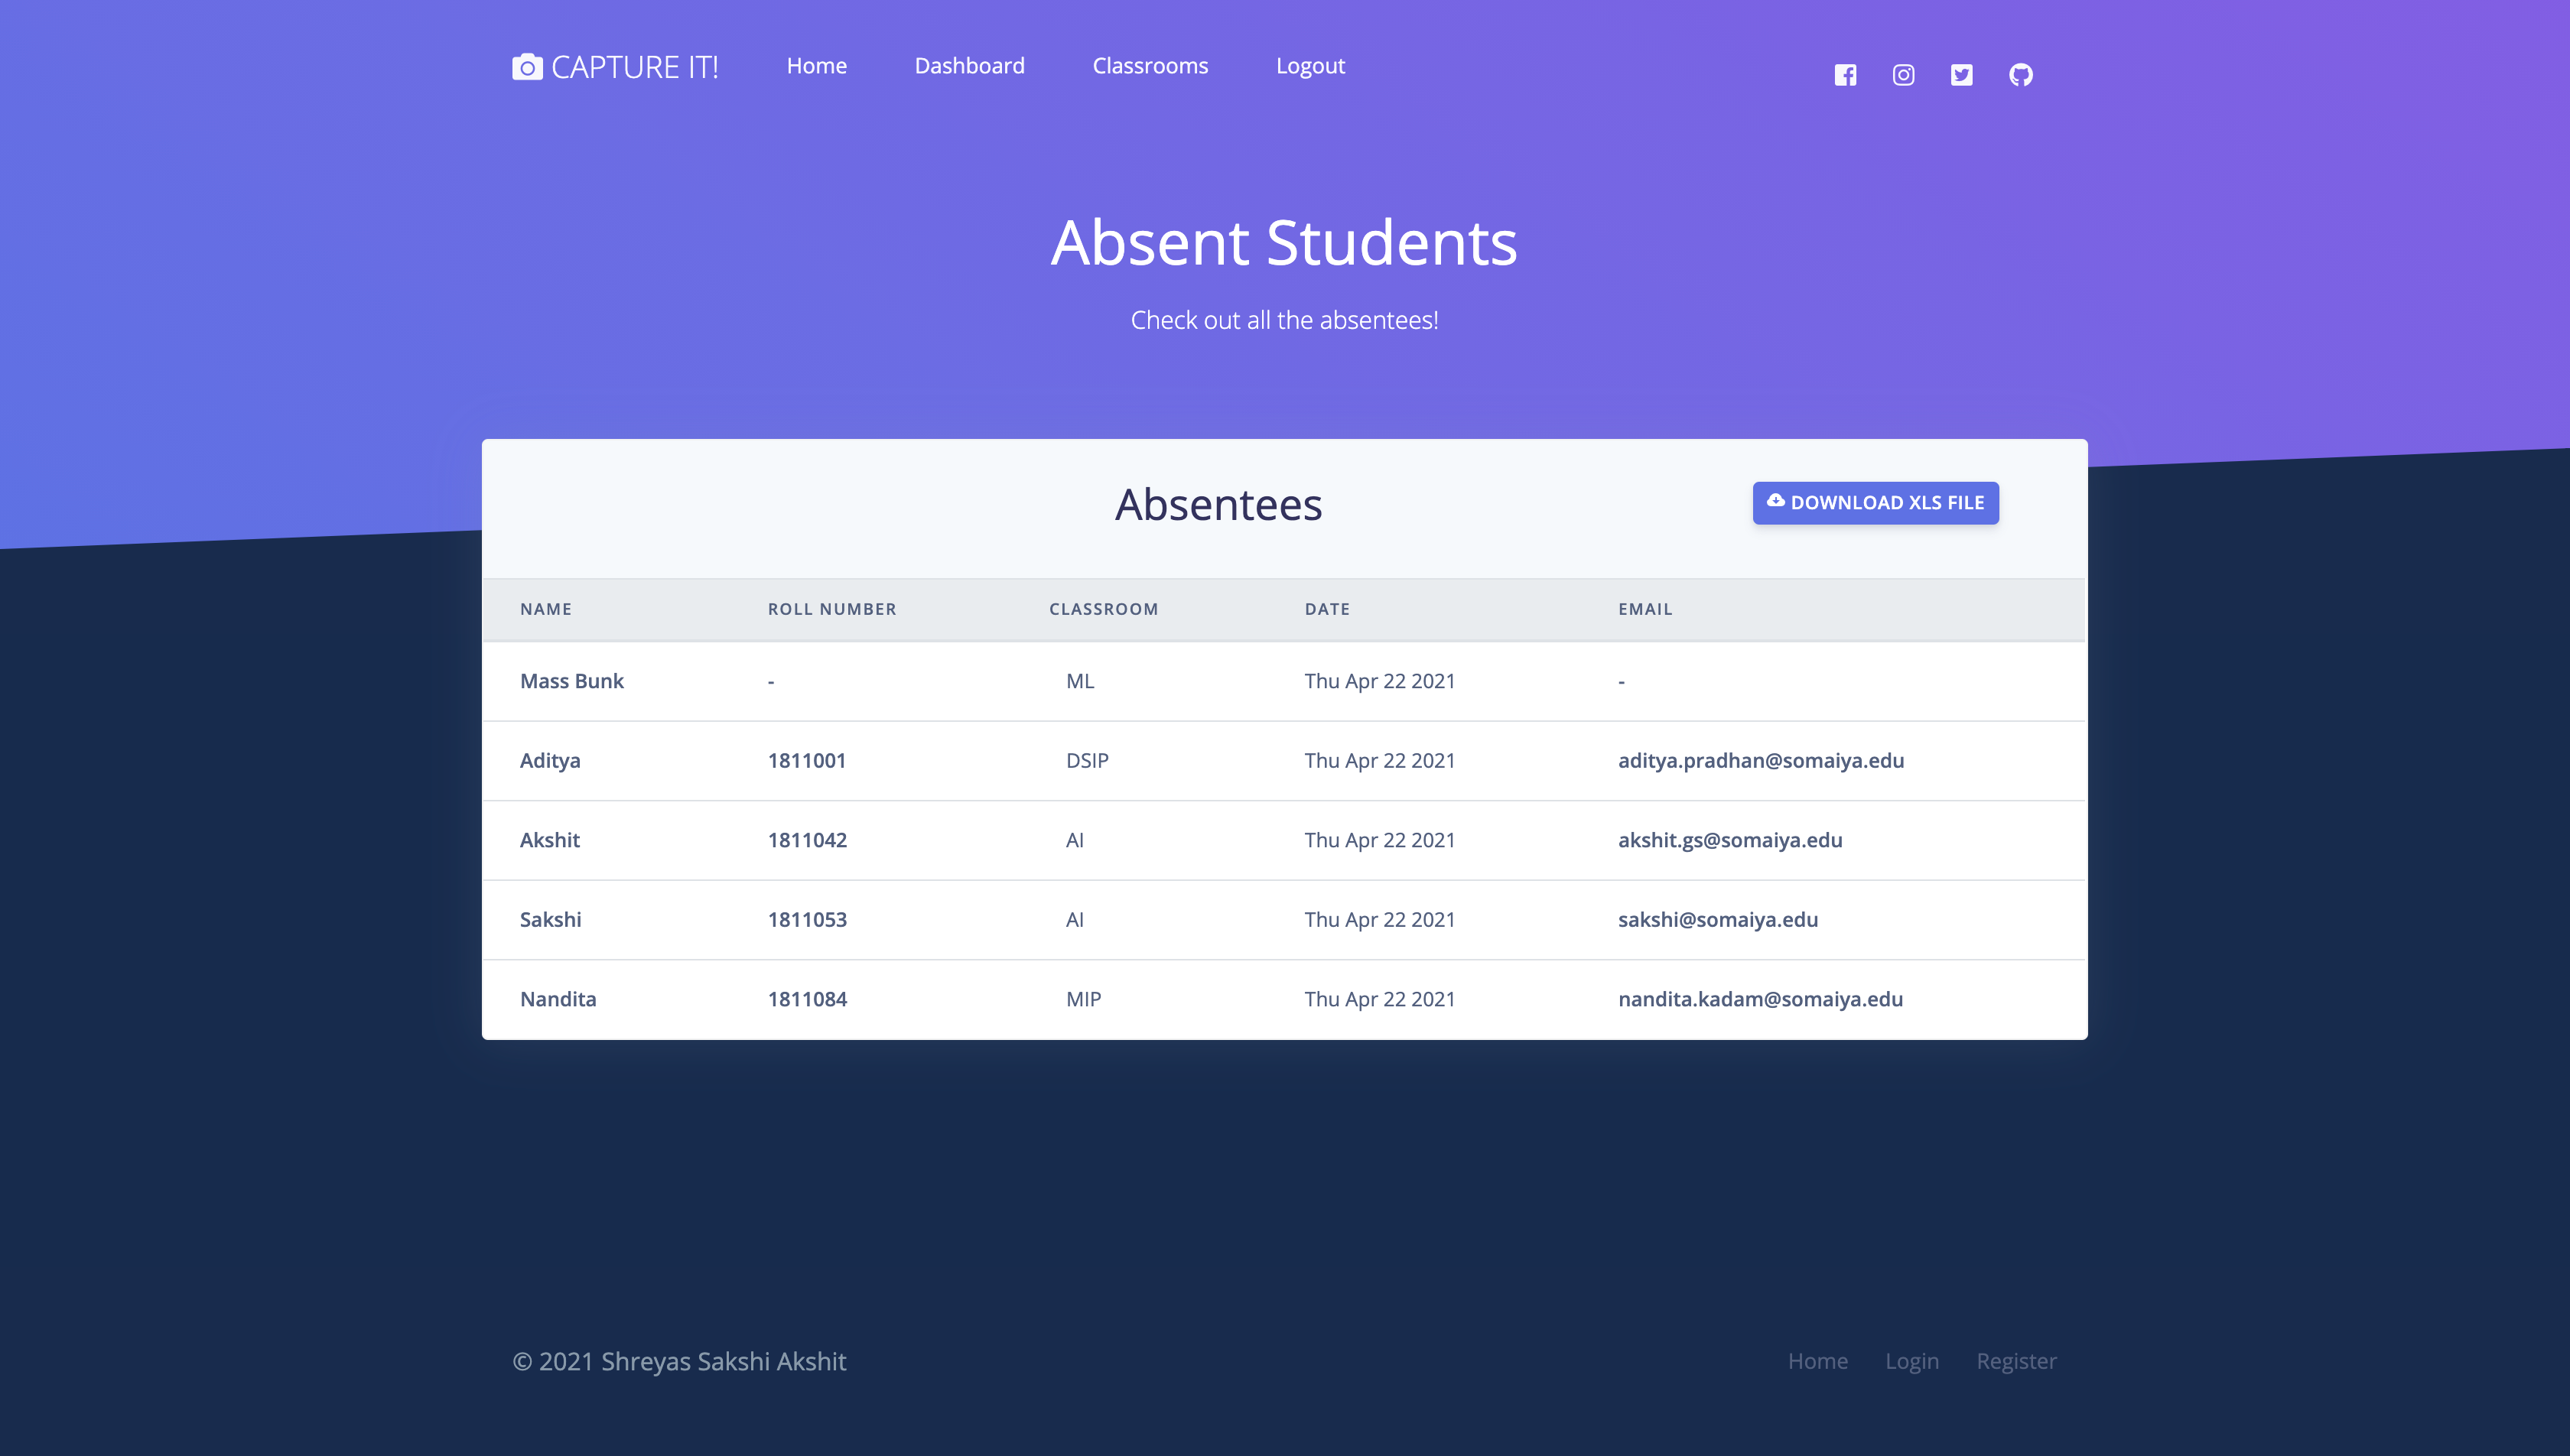Image resolution: width=2570 pixels, height=1456 pixels.
Task: Open the Facebook icon link
Action: (1845, 75)
